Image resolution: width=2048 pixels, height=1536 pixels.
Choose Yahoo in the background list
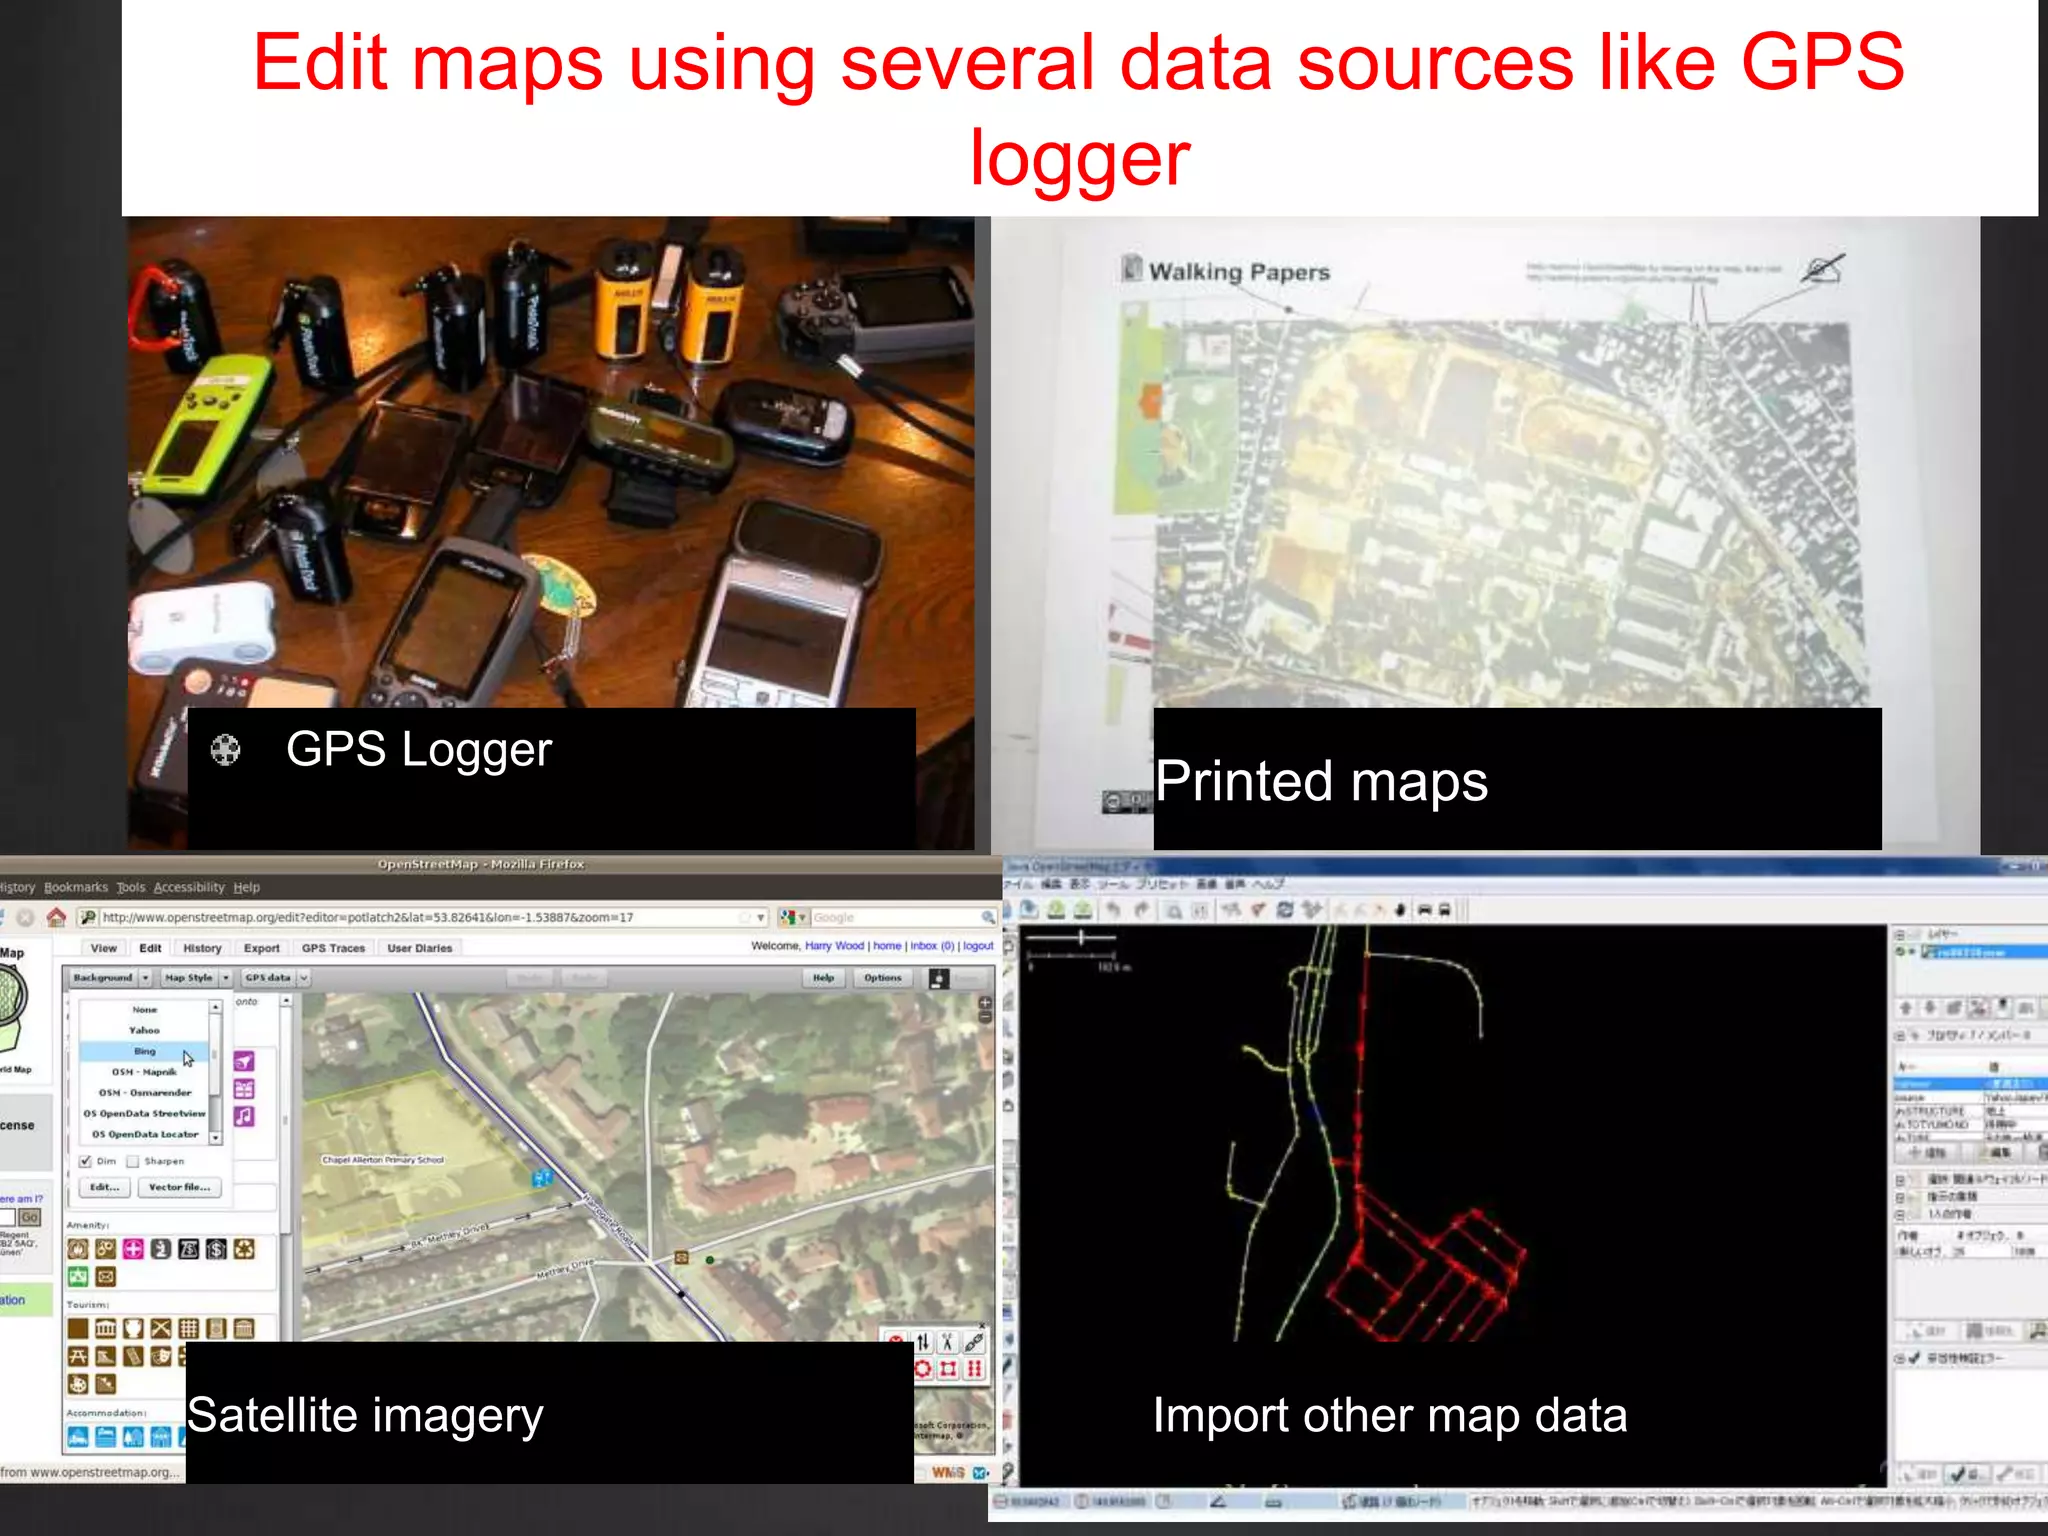pyautogui.click(x=144, y=1030)
